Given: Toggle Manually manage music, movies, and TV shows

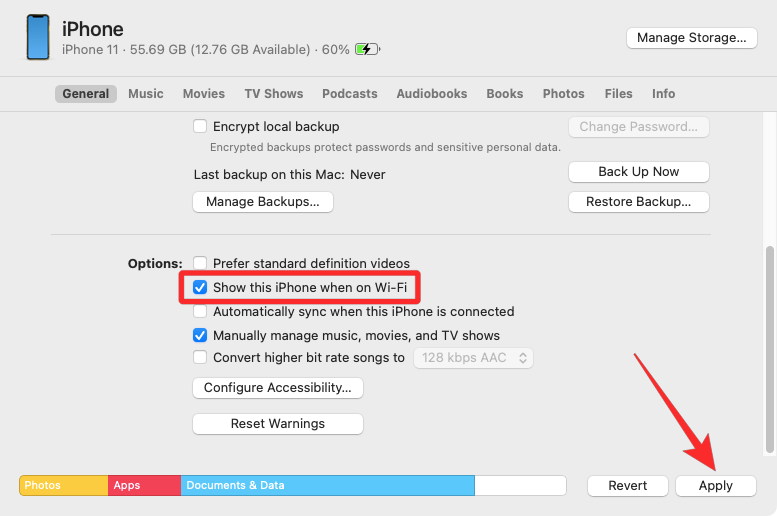Looking at the screenshot, I should pyautogui.click(x=200, y=336).
